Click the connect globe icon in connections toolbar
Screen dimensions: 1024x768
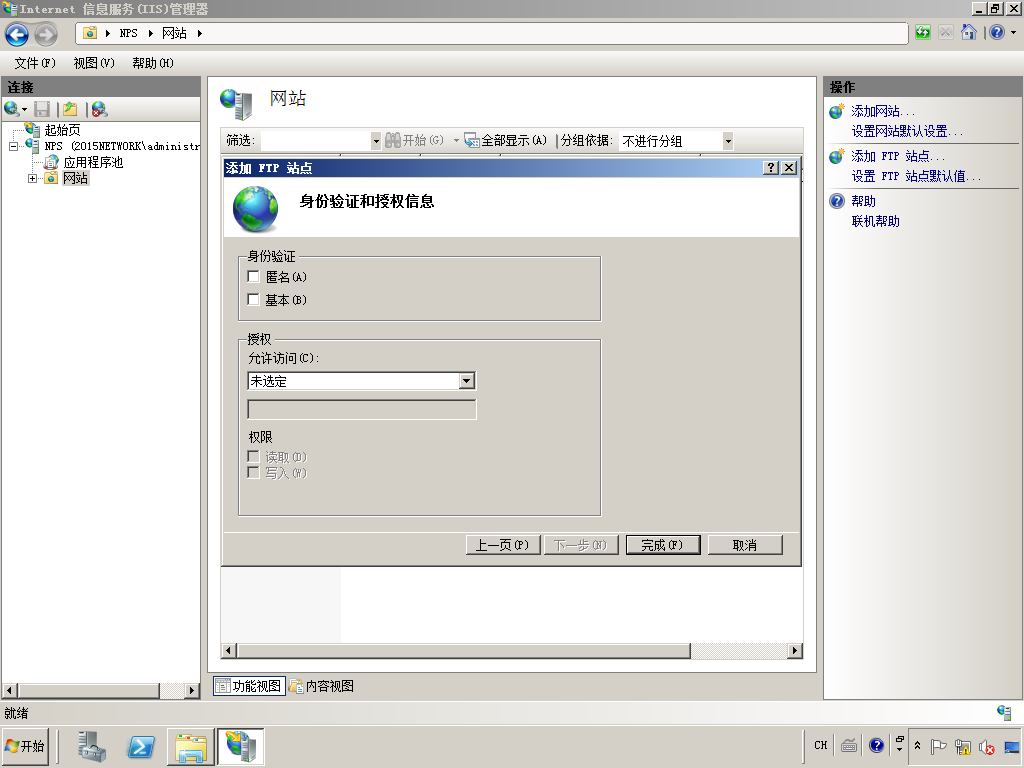11,109
